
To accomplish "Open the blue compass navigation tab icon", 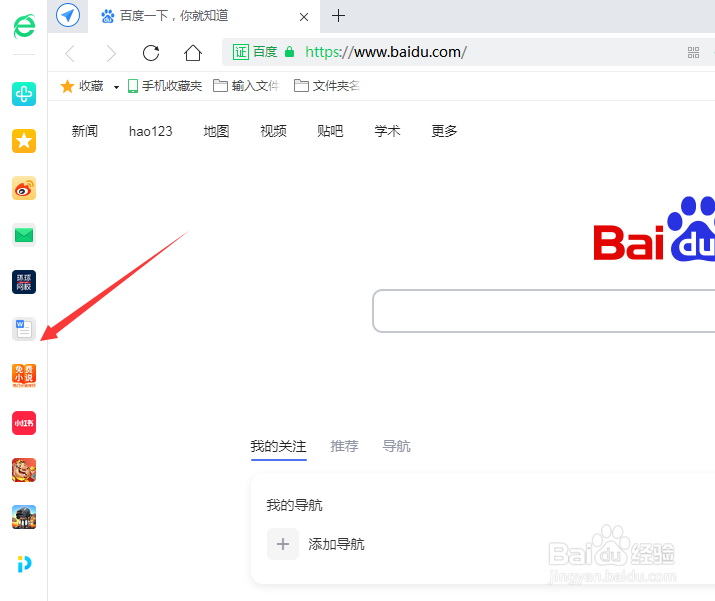I will click(x=68, y=16).
